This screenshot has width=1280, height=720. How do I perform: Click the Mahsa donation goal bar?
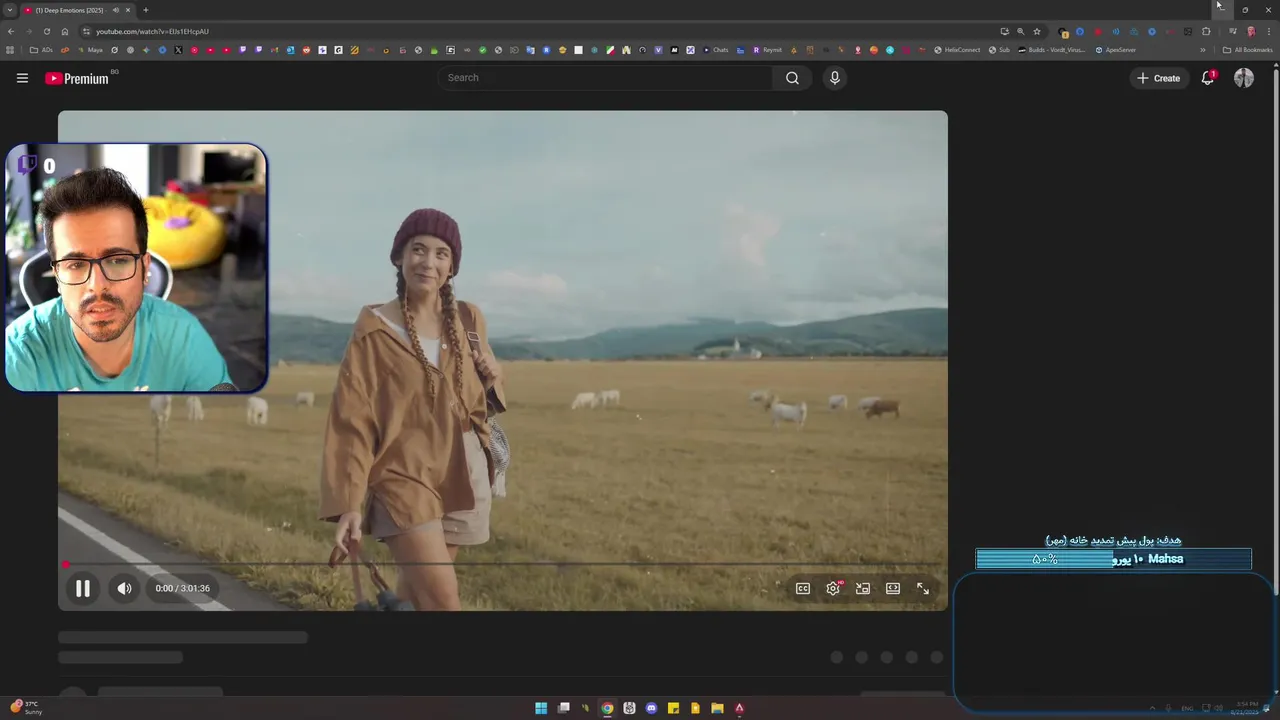click(x=1114, y=559)
